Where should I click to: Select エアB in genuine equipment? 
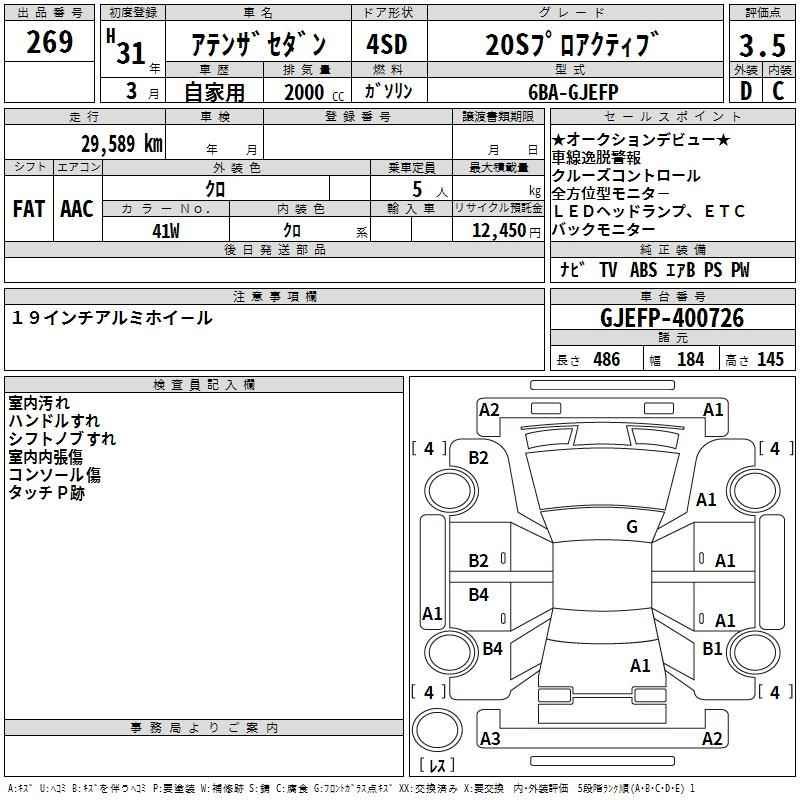680,269
